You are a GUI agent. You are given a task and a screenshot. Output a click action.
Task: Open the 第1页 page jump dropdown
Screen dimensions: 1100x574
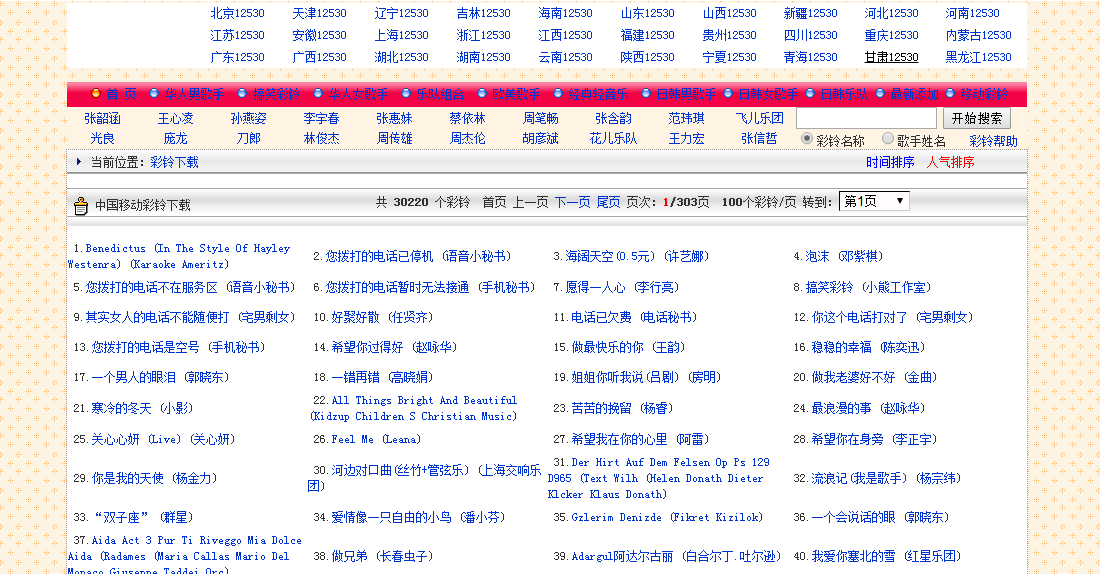873,201
